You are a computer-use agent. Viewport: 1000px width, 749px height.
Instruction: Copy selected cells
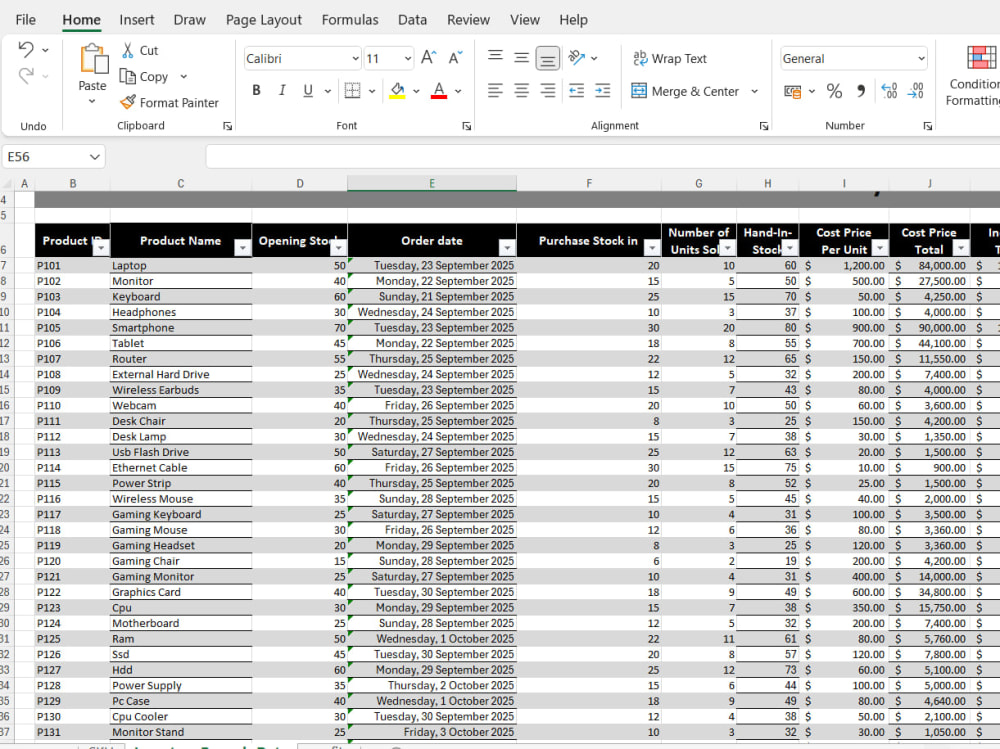click(x=145, y=77)
